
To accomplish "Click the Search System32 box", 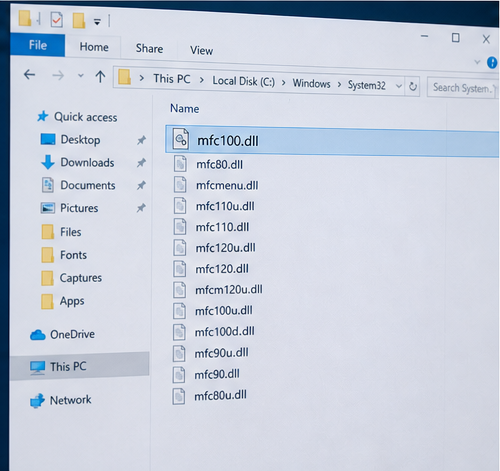I will (463, 88).
